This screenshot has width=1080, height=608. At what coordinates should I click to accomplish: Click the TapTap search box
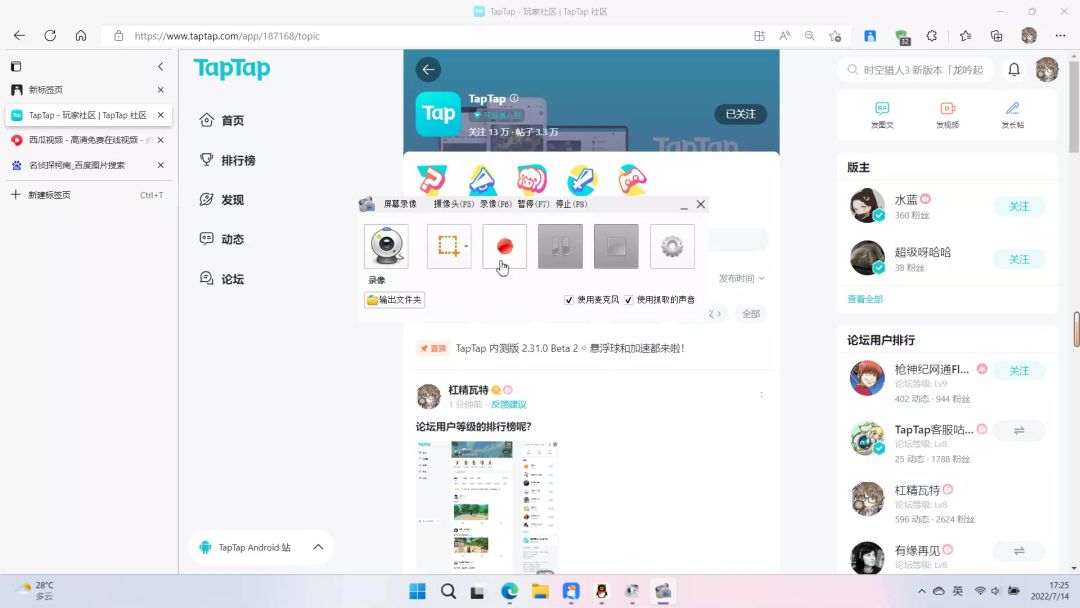click(x=916, y=70)
